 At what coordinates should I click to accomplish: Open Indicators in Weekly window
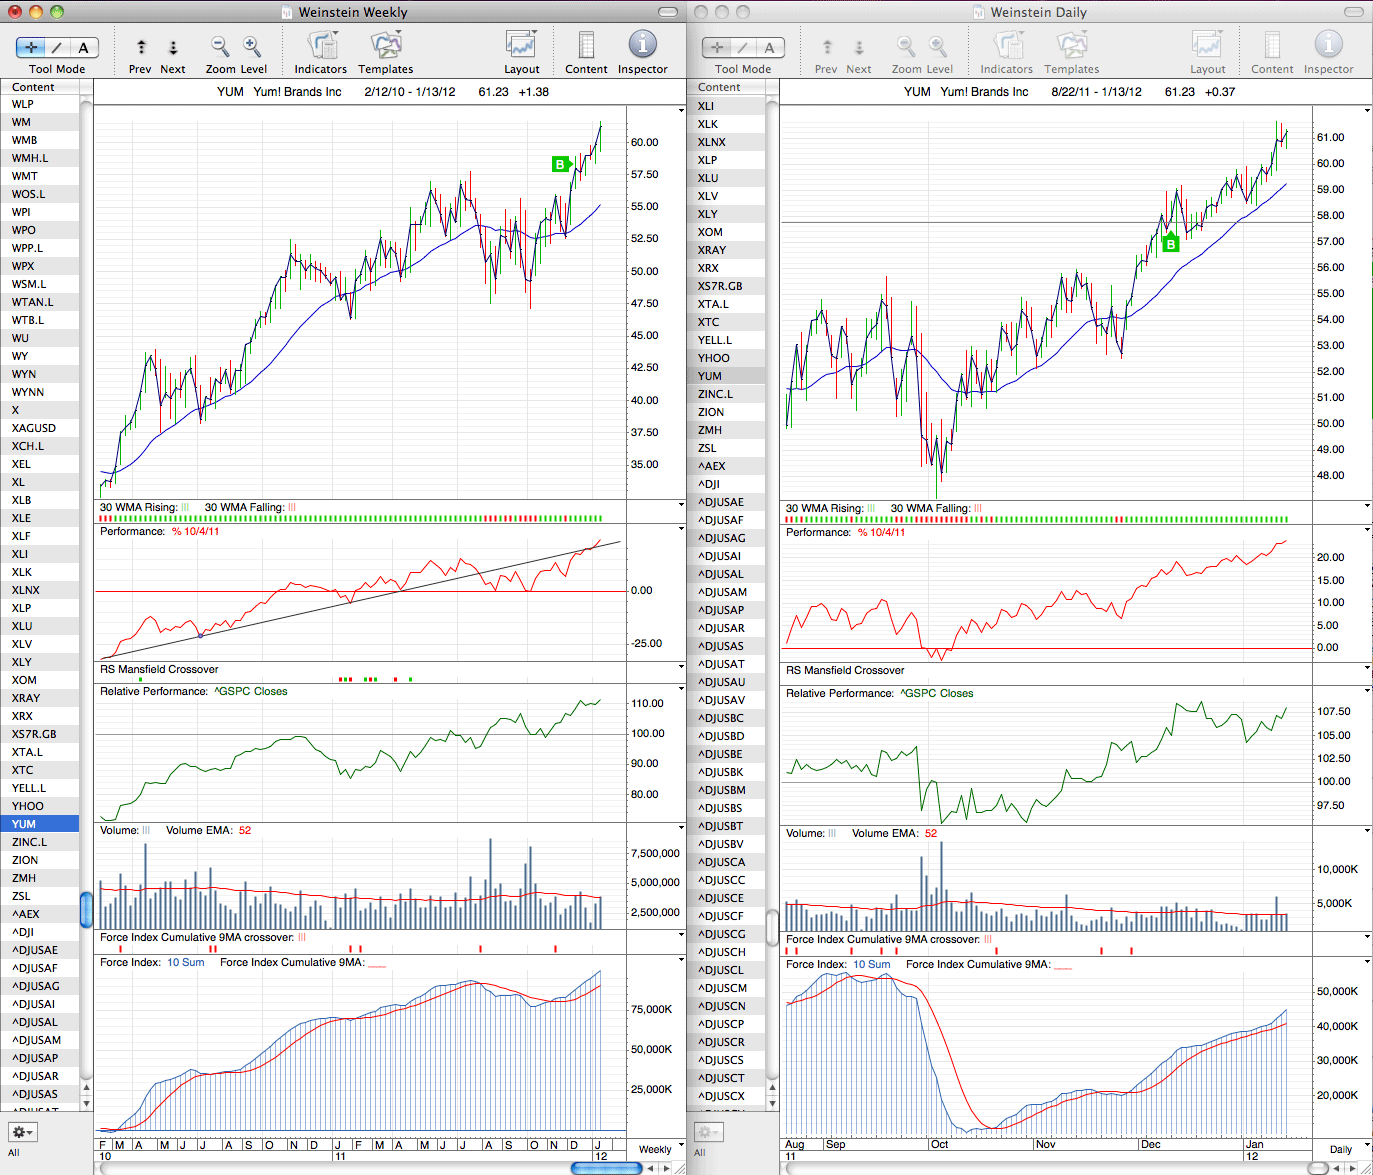[x=321, y=45]
